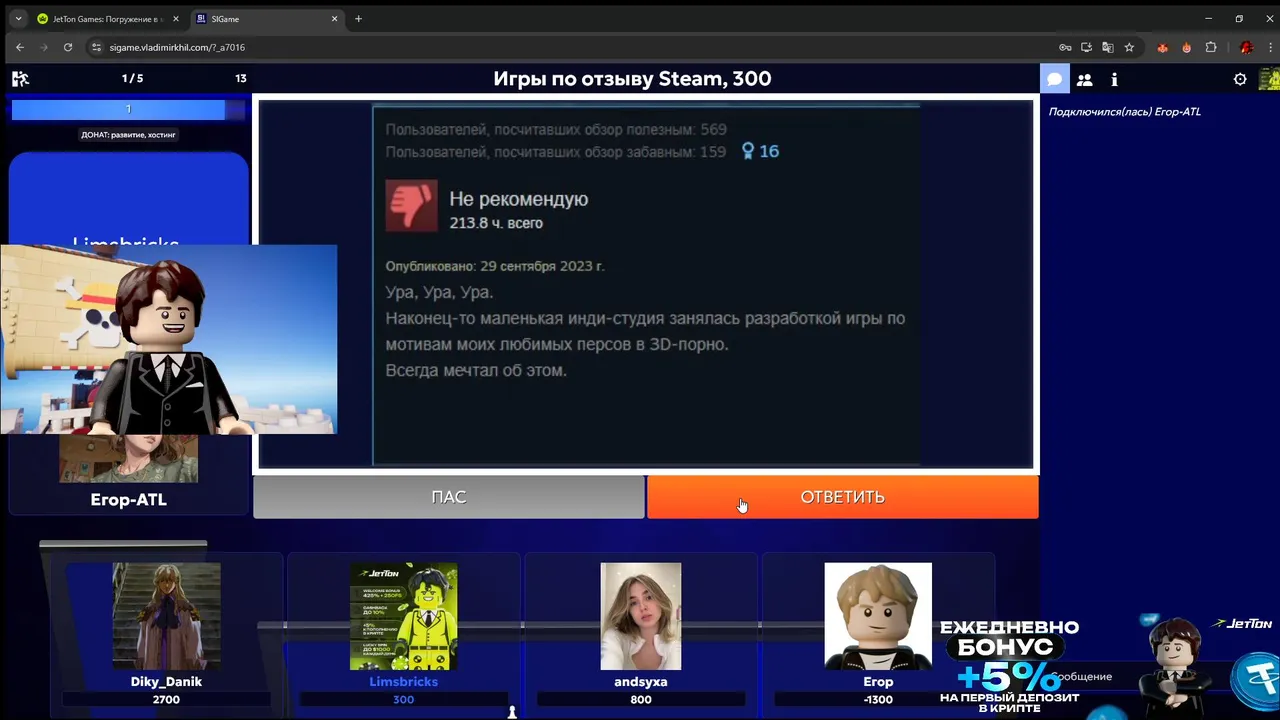Open a new browser tab
Screen dimensions: 1280x720
pyautogui.click(x=358, y=19)
